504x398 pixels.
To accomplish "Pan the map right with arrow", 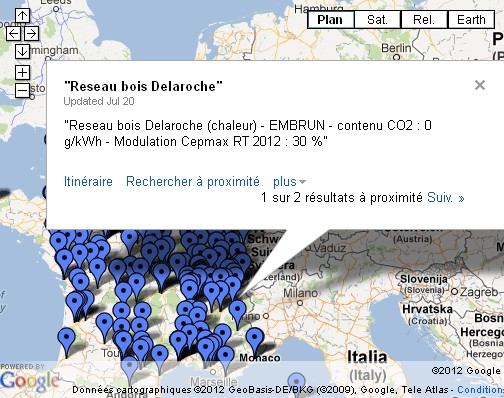I will pos(31,33).
